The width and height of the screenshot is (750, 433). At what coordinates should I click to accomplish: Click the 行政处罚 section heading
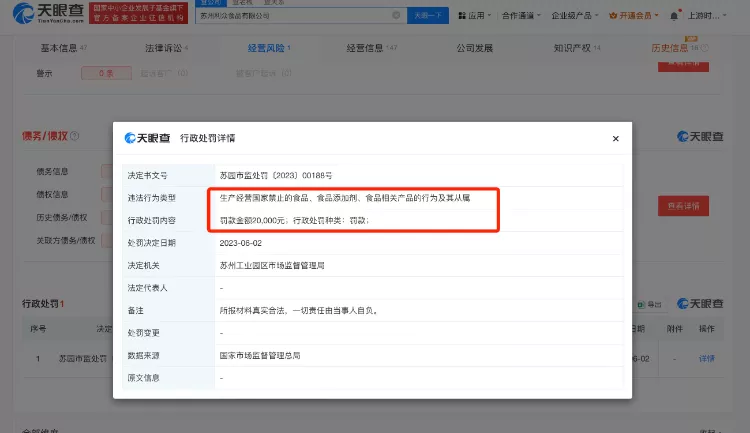pos(43,303)
